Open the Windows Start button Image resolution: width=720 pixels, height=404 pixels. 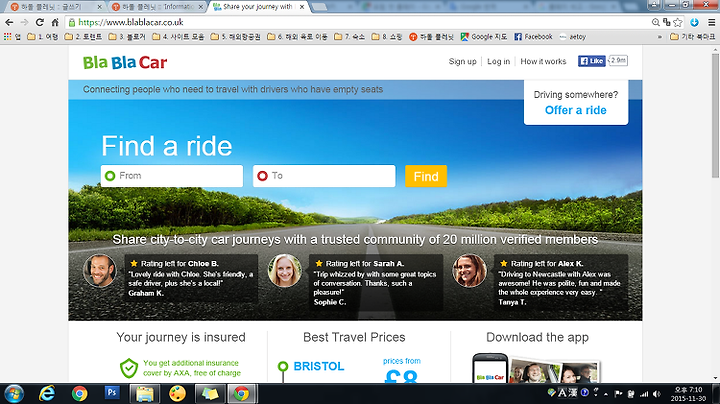point(13,394)
